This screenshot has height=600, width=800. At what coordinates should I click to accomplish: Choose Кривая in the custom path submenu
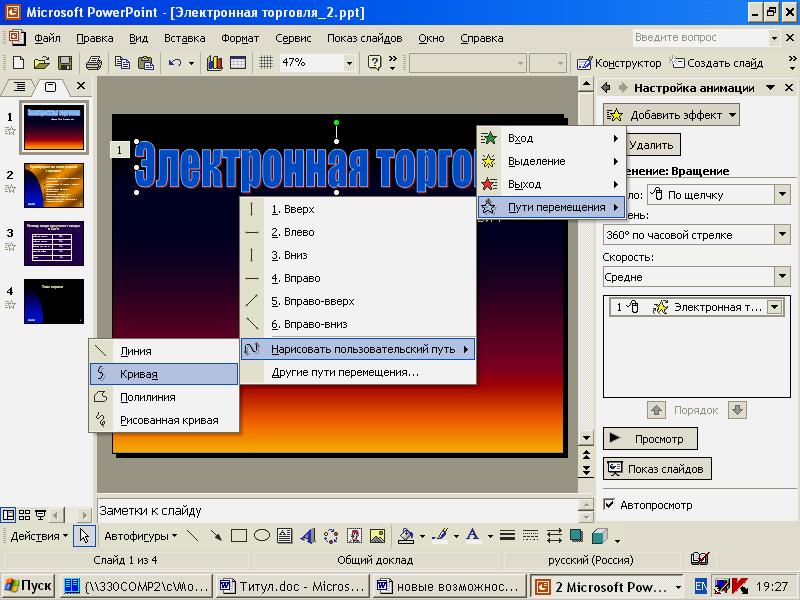coord(164,374)
